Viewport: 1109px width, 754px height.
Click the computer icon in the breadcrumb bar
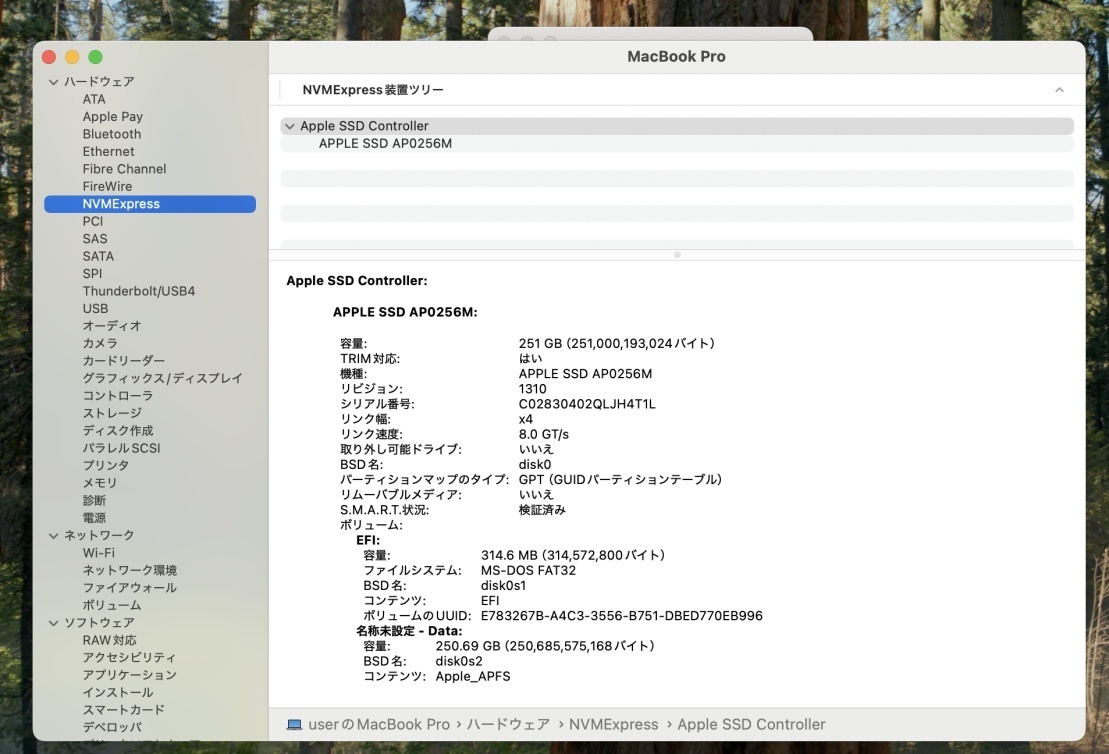pos(294,724)
